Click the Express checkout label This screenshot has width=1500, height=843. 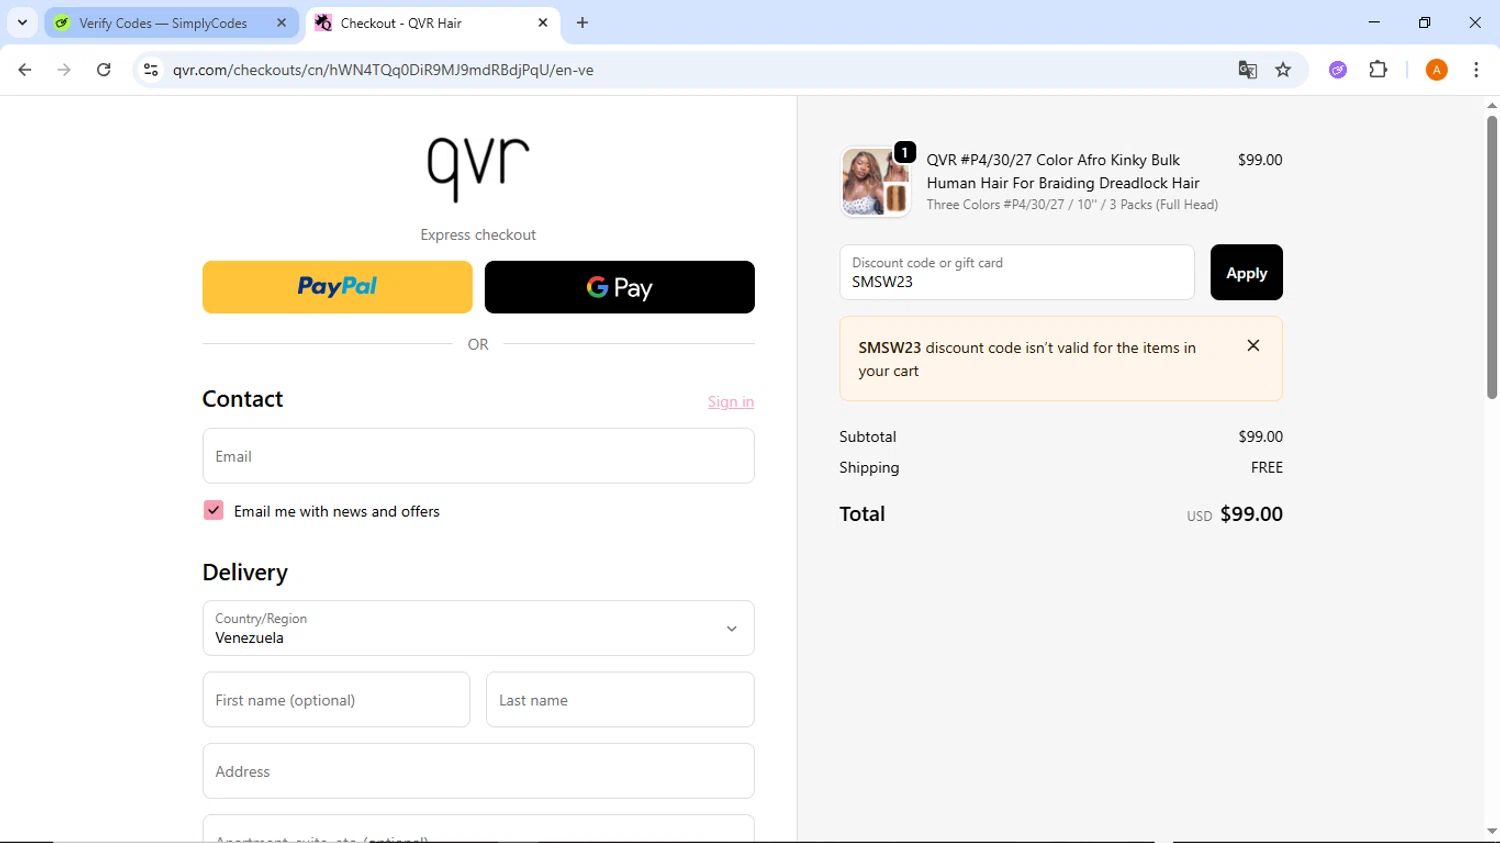(478, 235)
